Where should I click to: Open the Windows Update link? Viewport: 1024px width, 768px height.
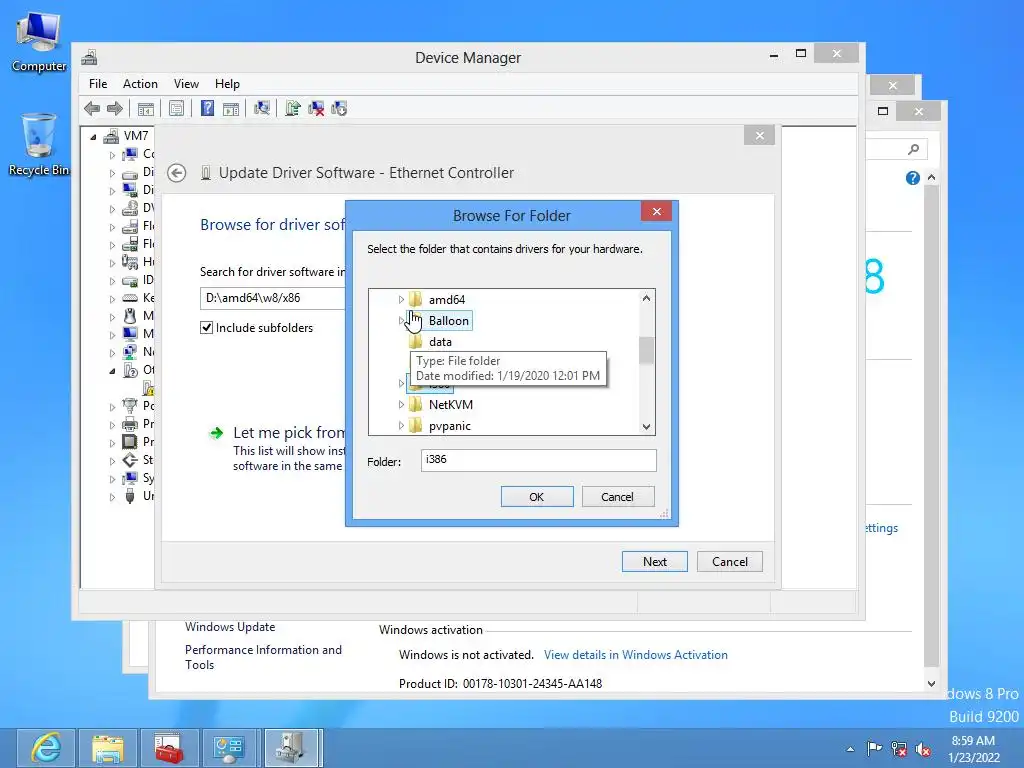230,627
